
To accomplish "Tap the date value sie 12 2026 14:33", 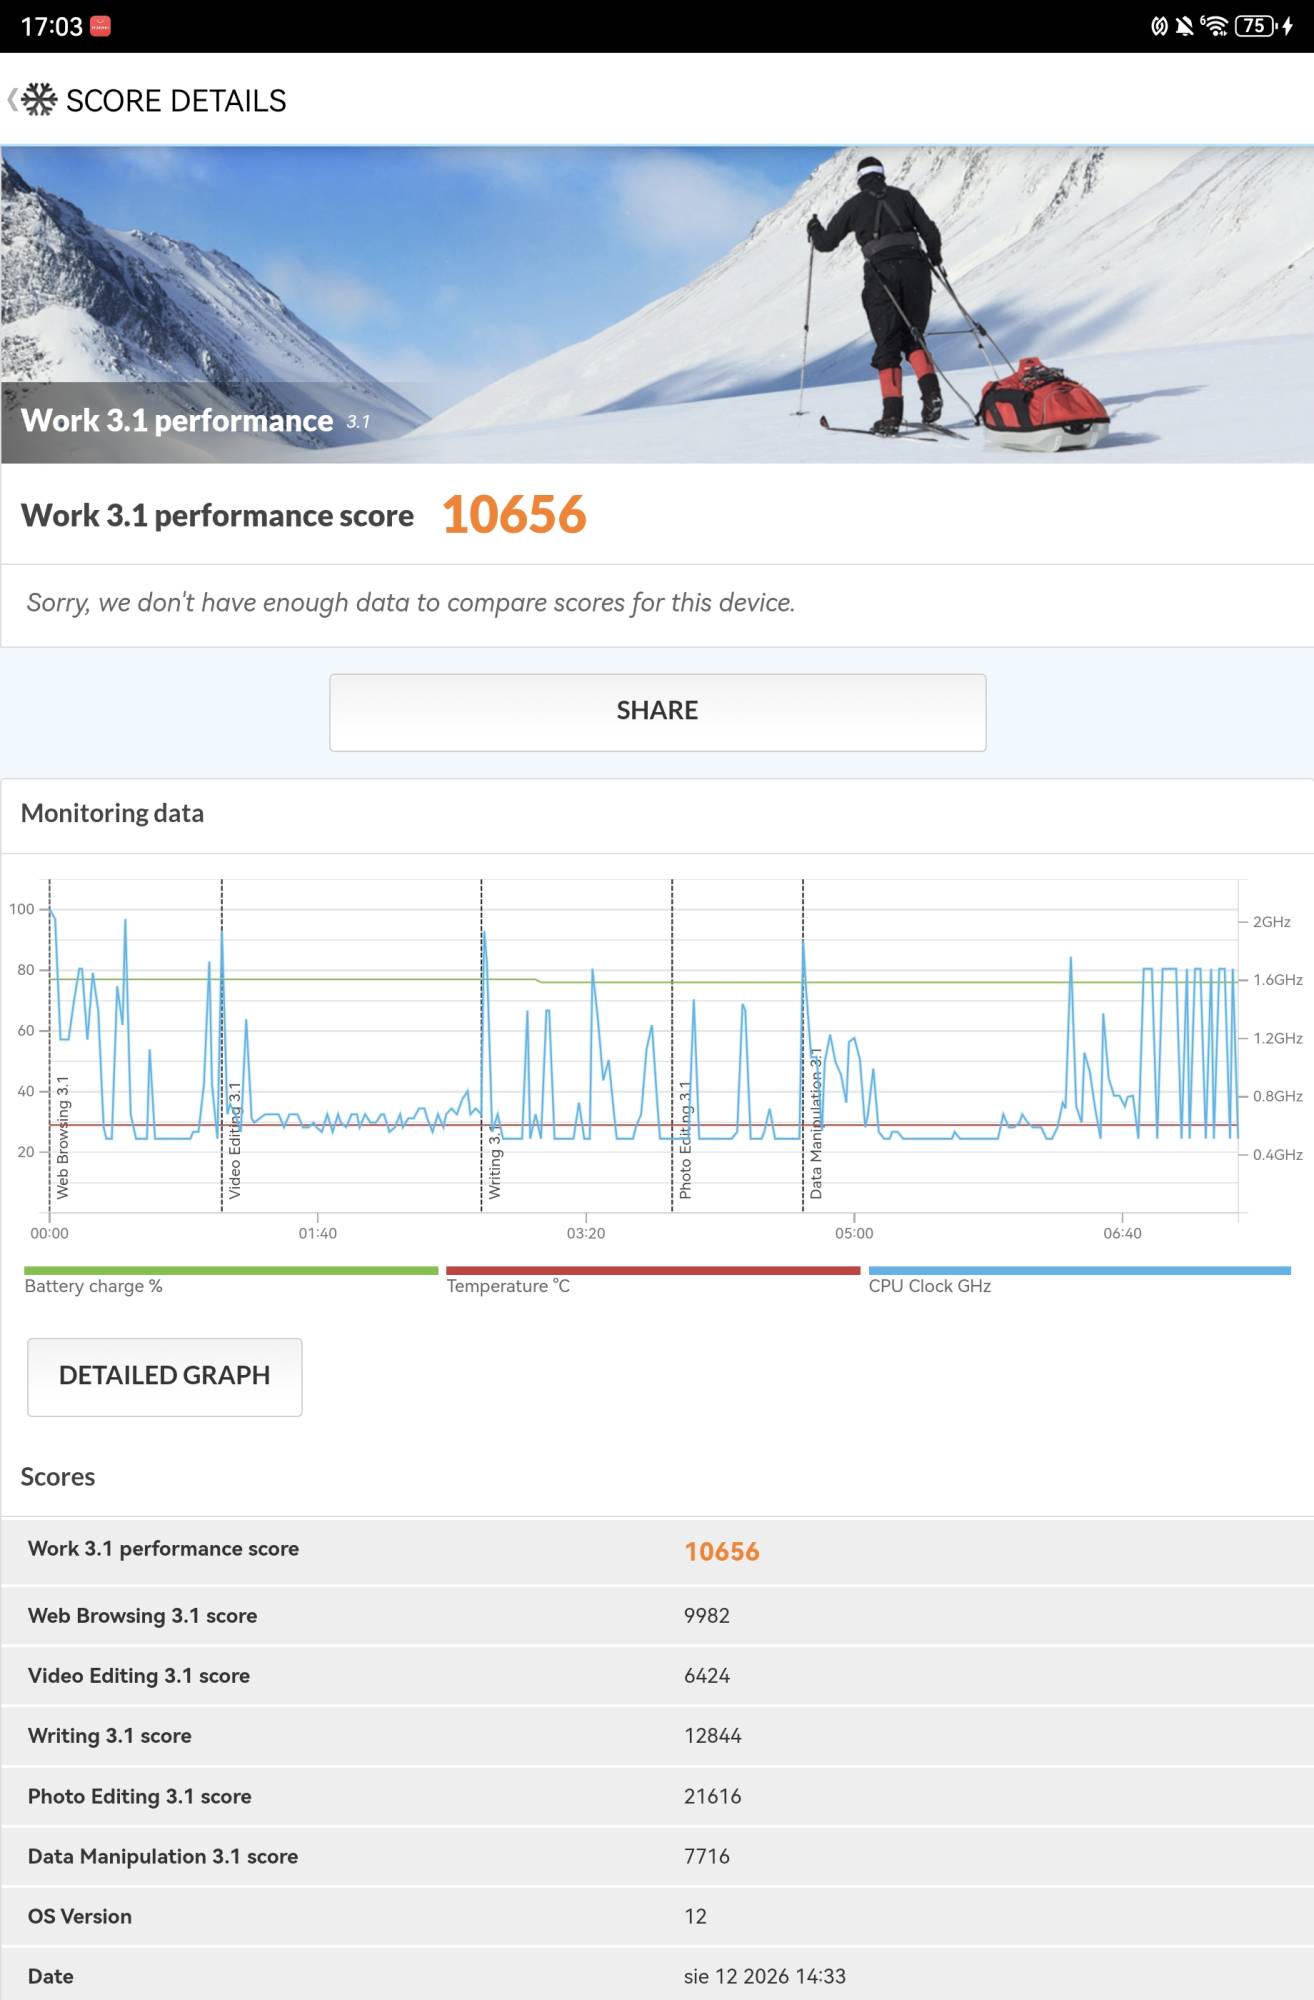I will click(765, 1976).
